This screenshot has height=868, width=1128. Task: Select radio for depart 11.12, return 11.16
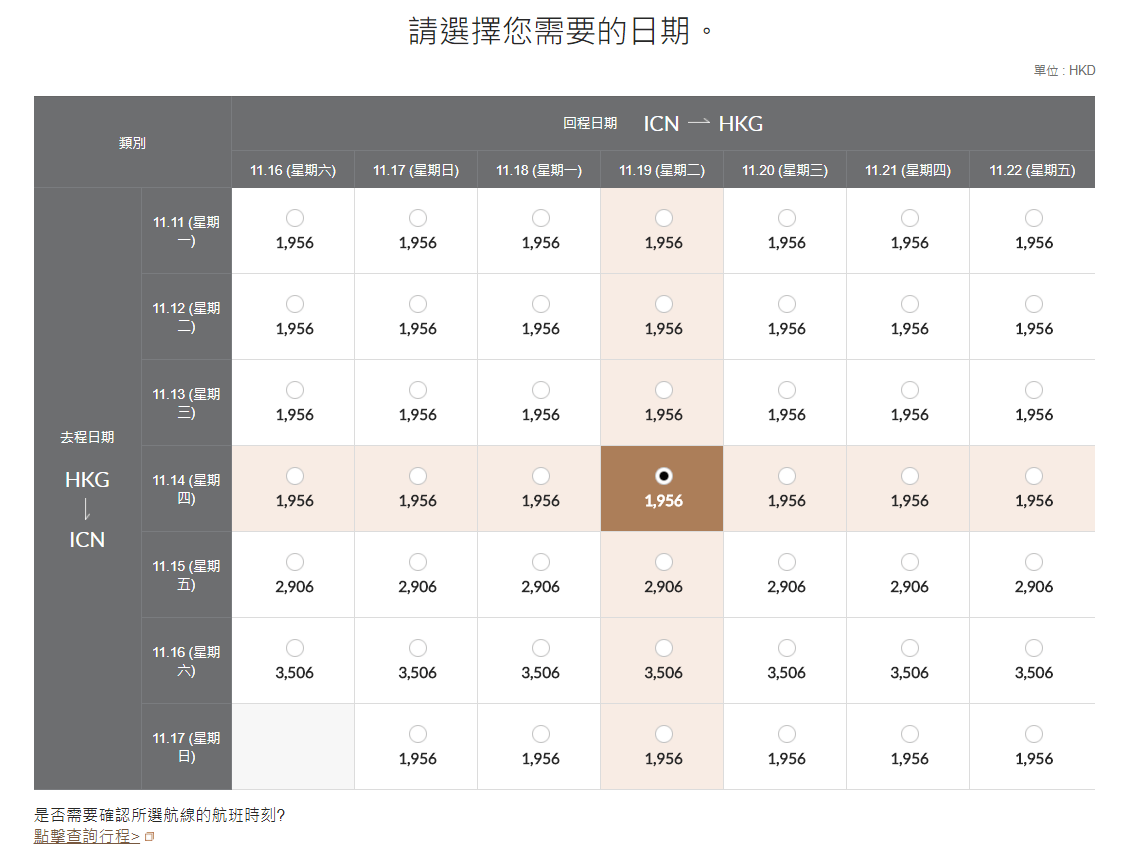coord(295,304)
